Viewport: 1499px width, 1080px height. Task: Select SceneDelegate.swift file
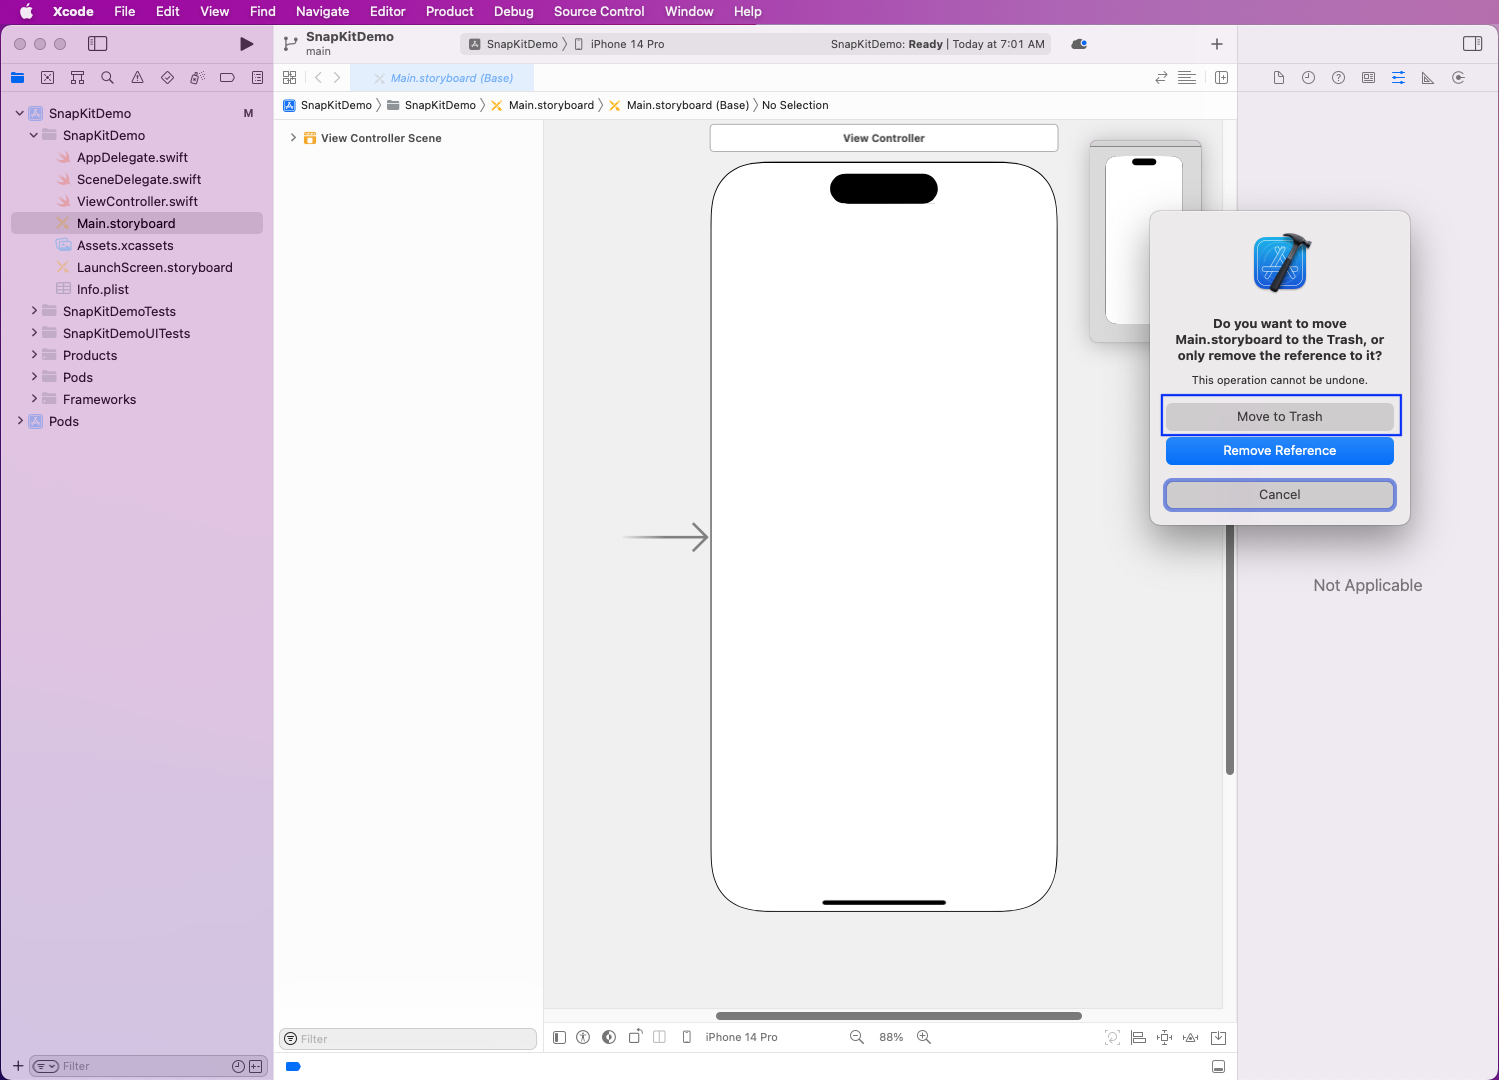137,179
